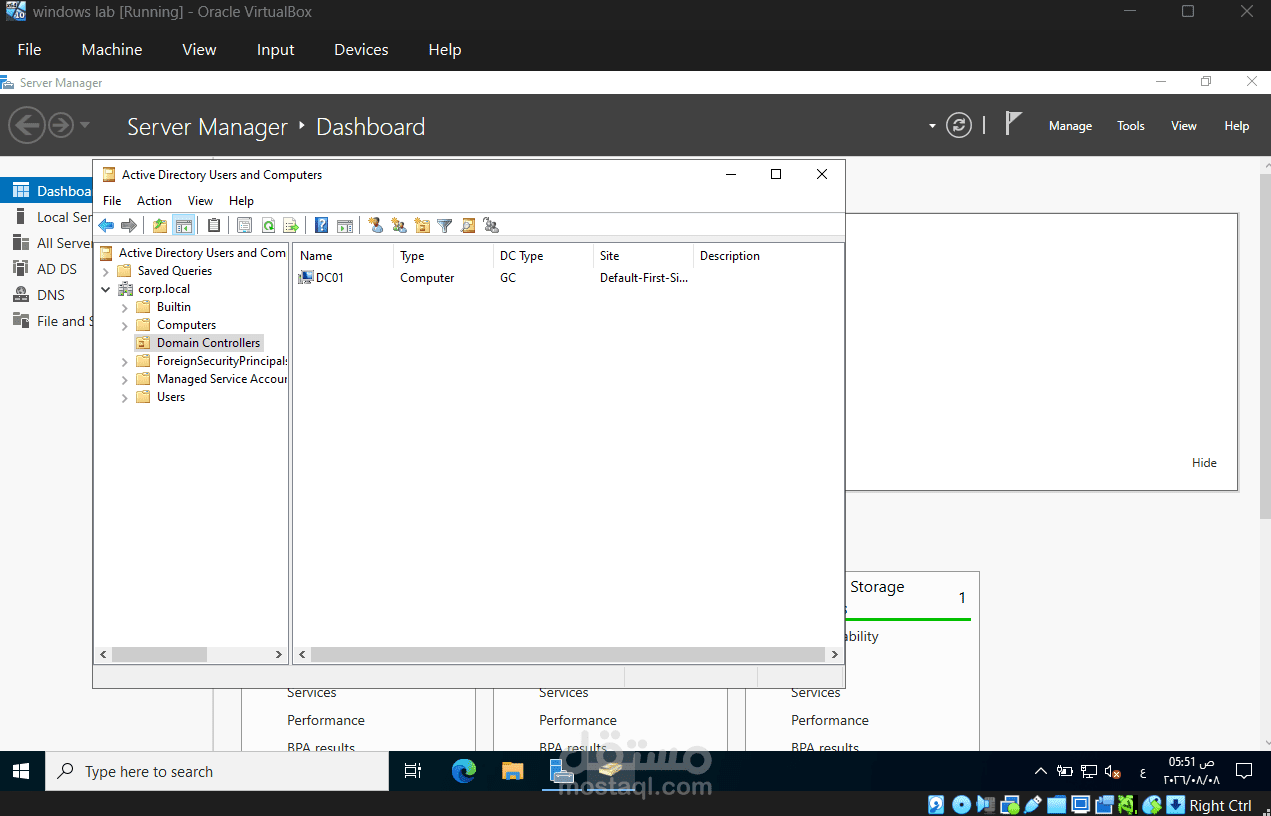The image size is (1271, 816).
Task: Select corp.local in the tree
Action: pyautogui.click(x=163, y=289)
